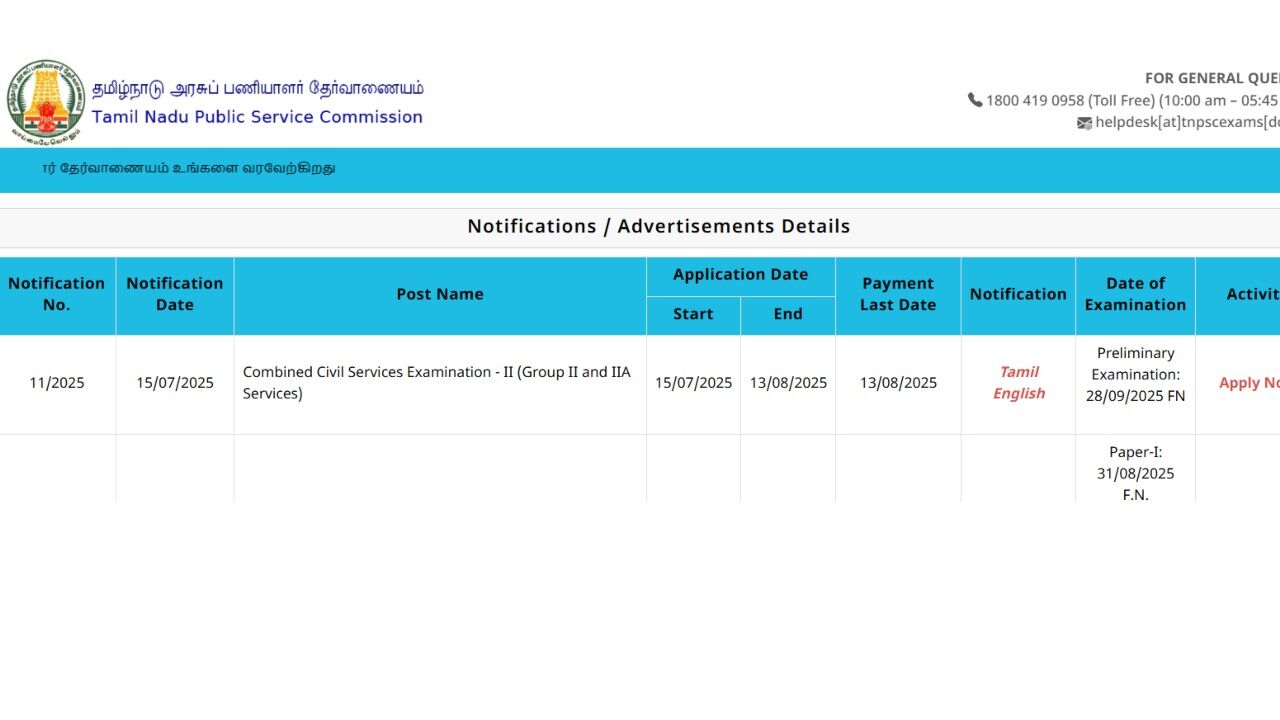The width and height of the screenshot is (1280, 720).
Task: Select the Date of Examination column header
Action: pyautogui.click(x=1135, y=294)
